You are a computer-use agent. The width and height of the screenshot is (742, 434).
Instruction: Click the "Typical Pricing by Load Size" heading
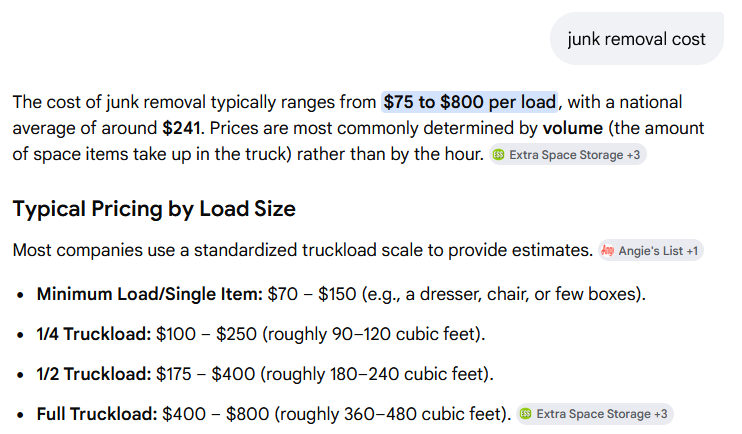click(x=154, y=210)
